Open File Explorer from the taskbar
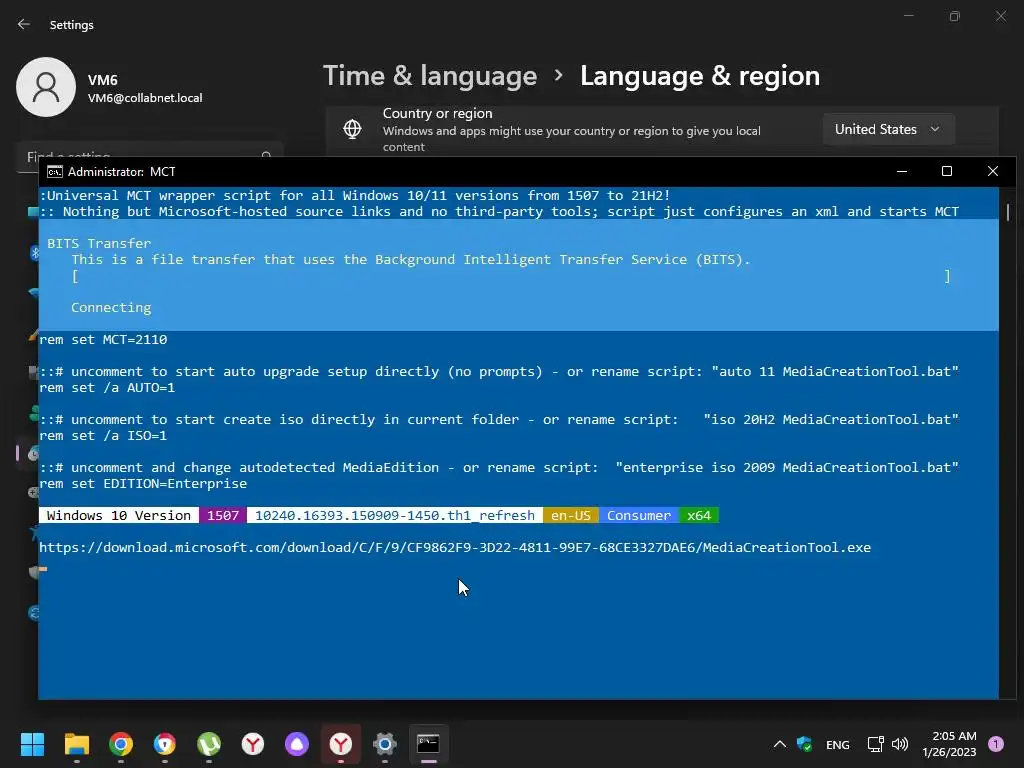The image size is (1024, 768). (x=76, y=744)
